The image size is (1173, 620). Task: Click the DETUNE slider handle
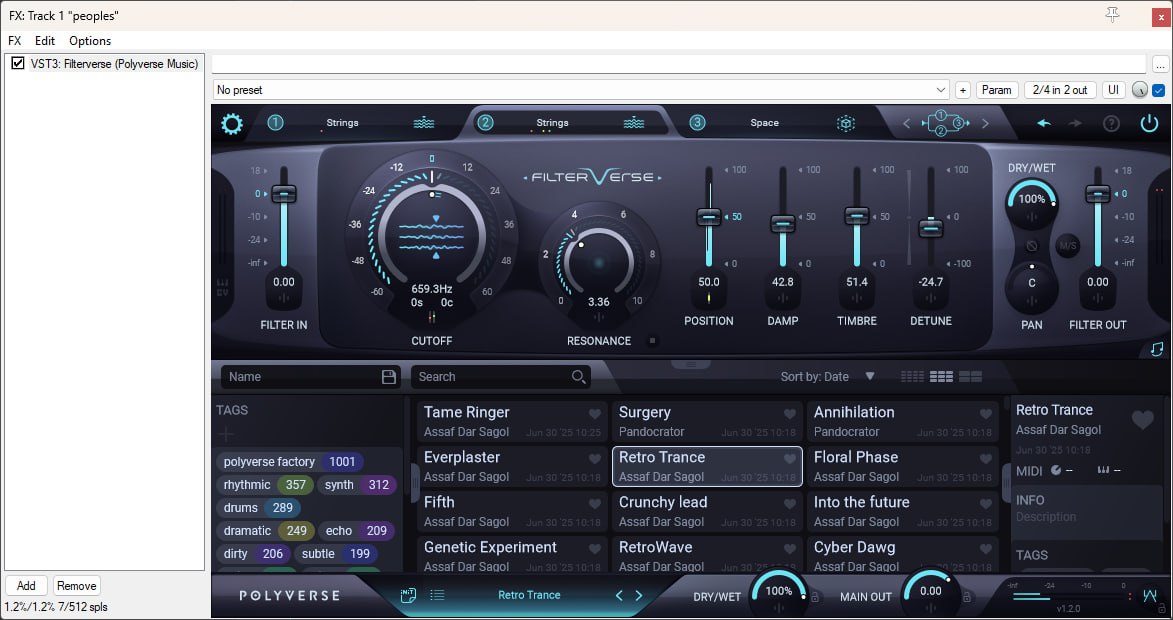tap(931, 227)
